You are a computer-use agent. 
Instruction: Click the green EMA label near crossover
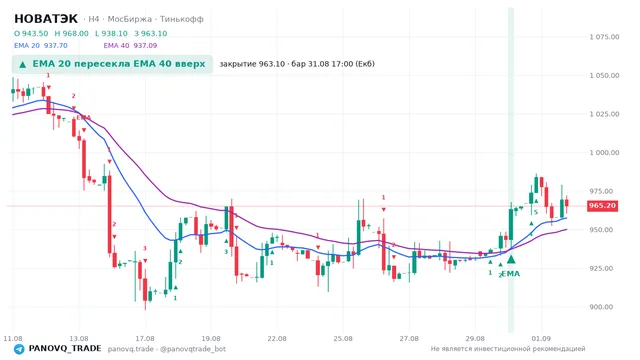511,274
